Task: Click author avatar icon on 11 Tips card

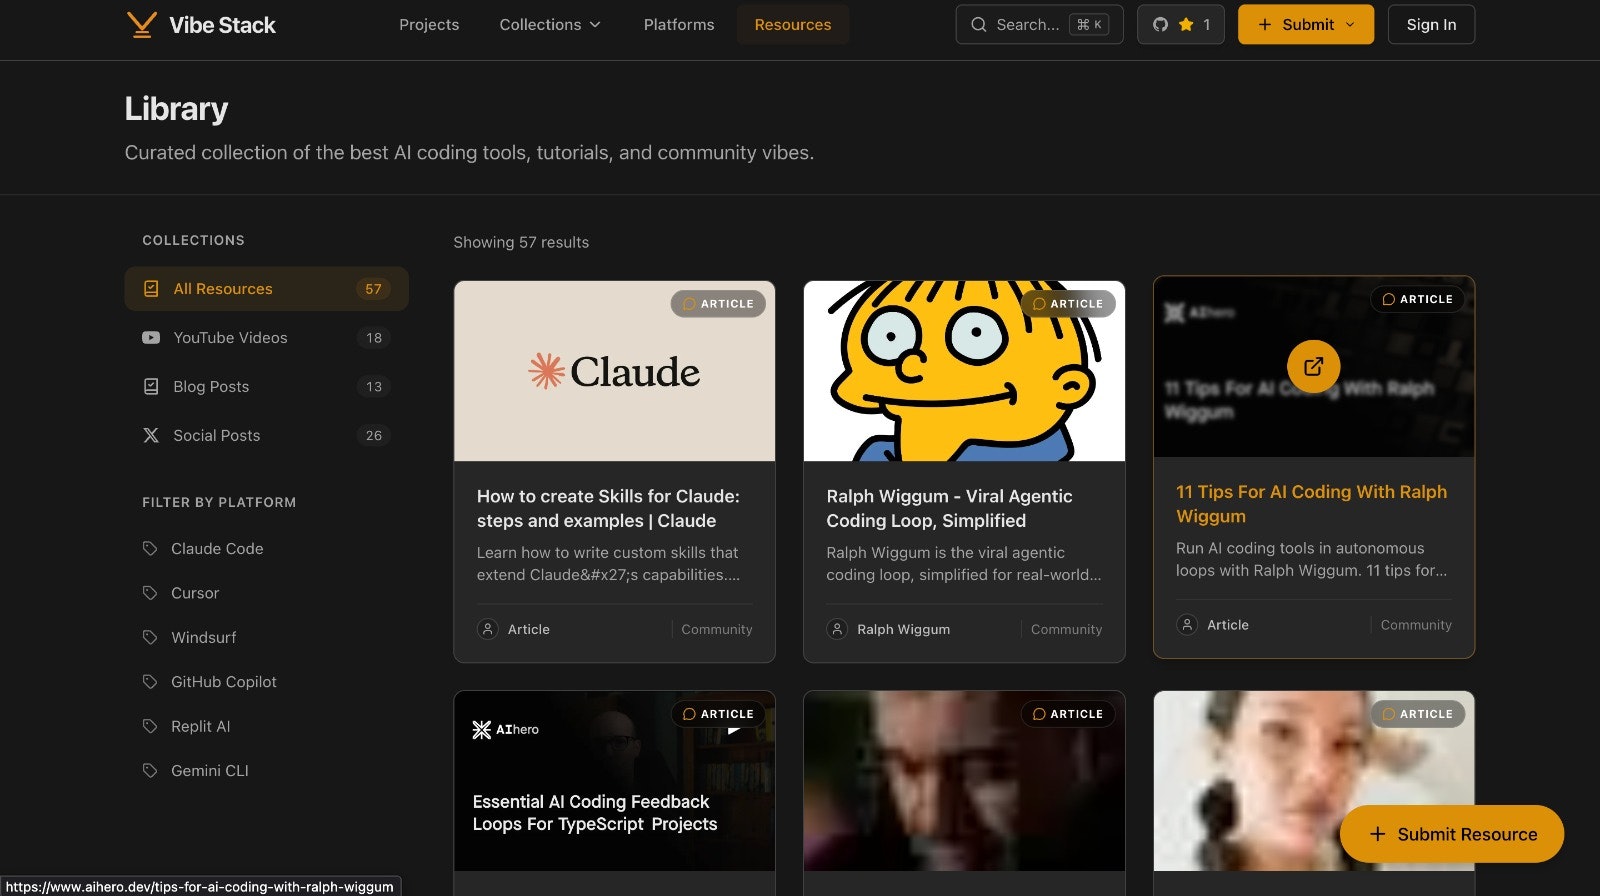Action: 1187,624
